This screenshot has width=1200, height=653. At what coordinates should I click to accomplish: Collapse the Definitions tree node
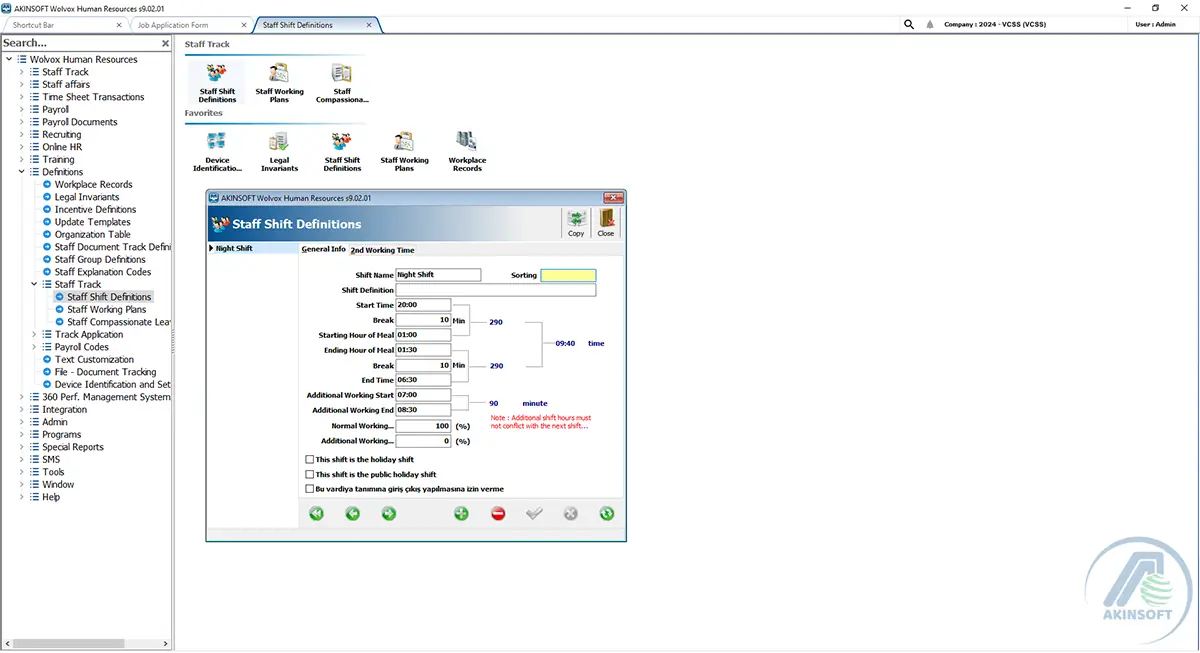tap(22, 172)
